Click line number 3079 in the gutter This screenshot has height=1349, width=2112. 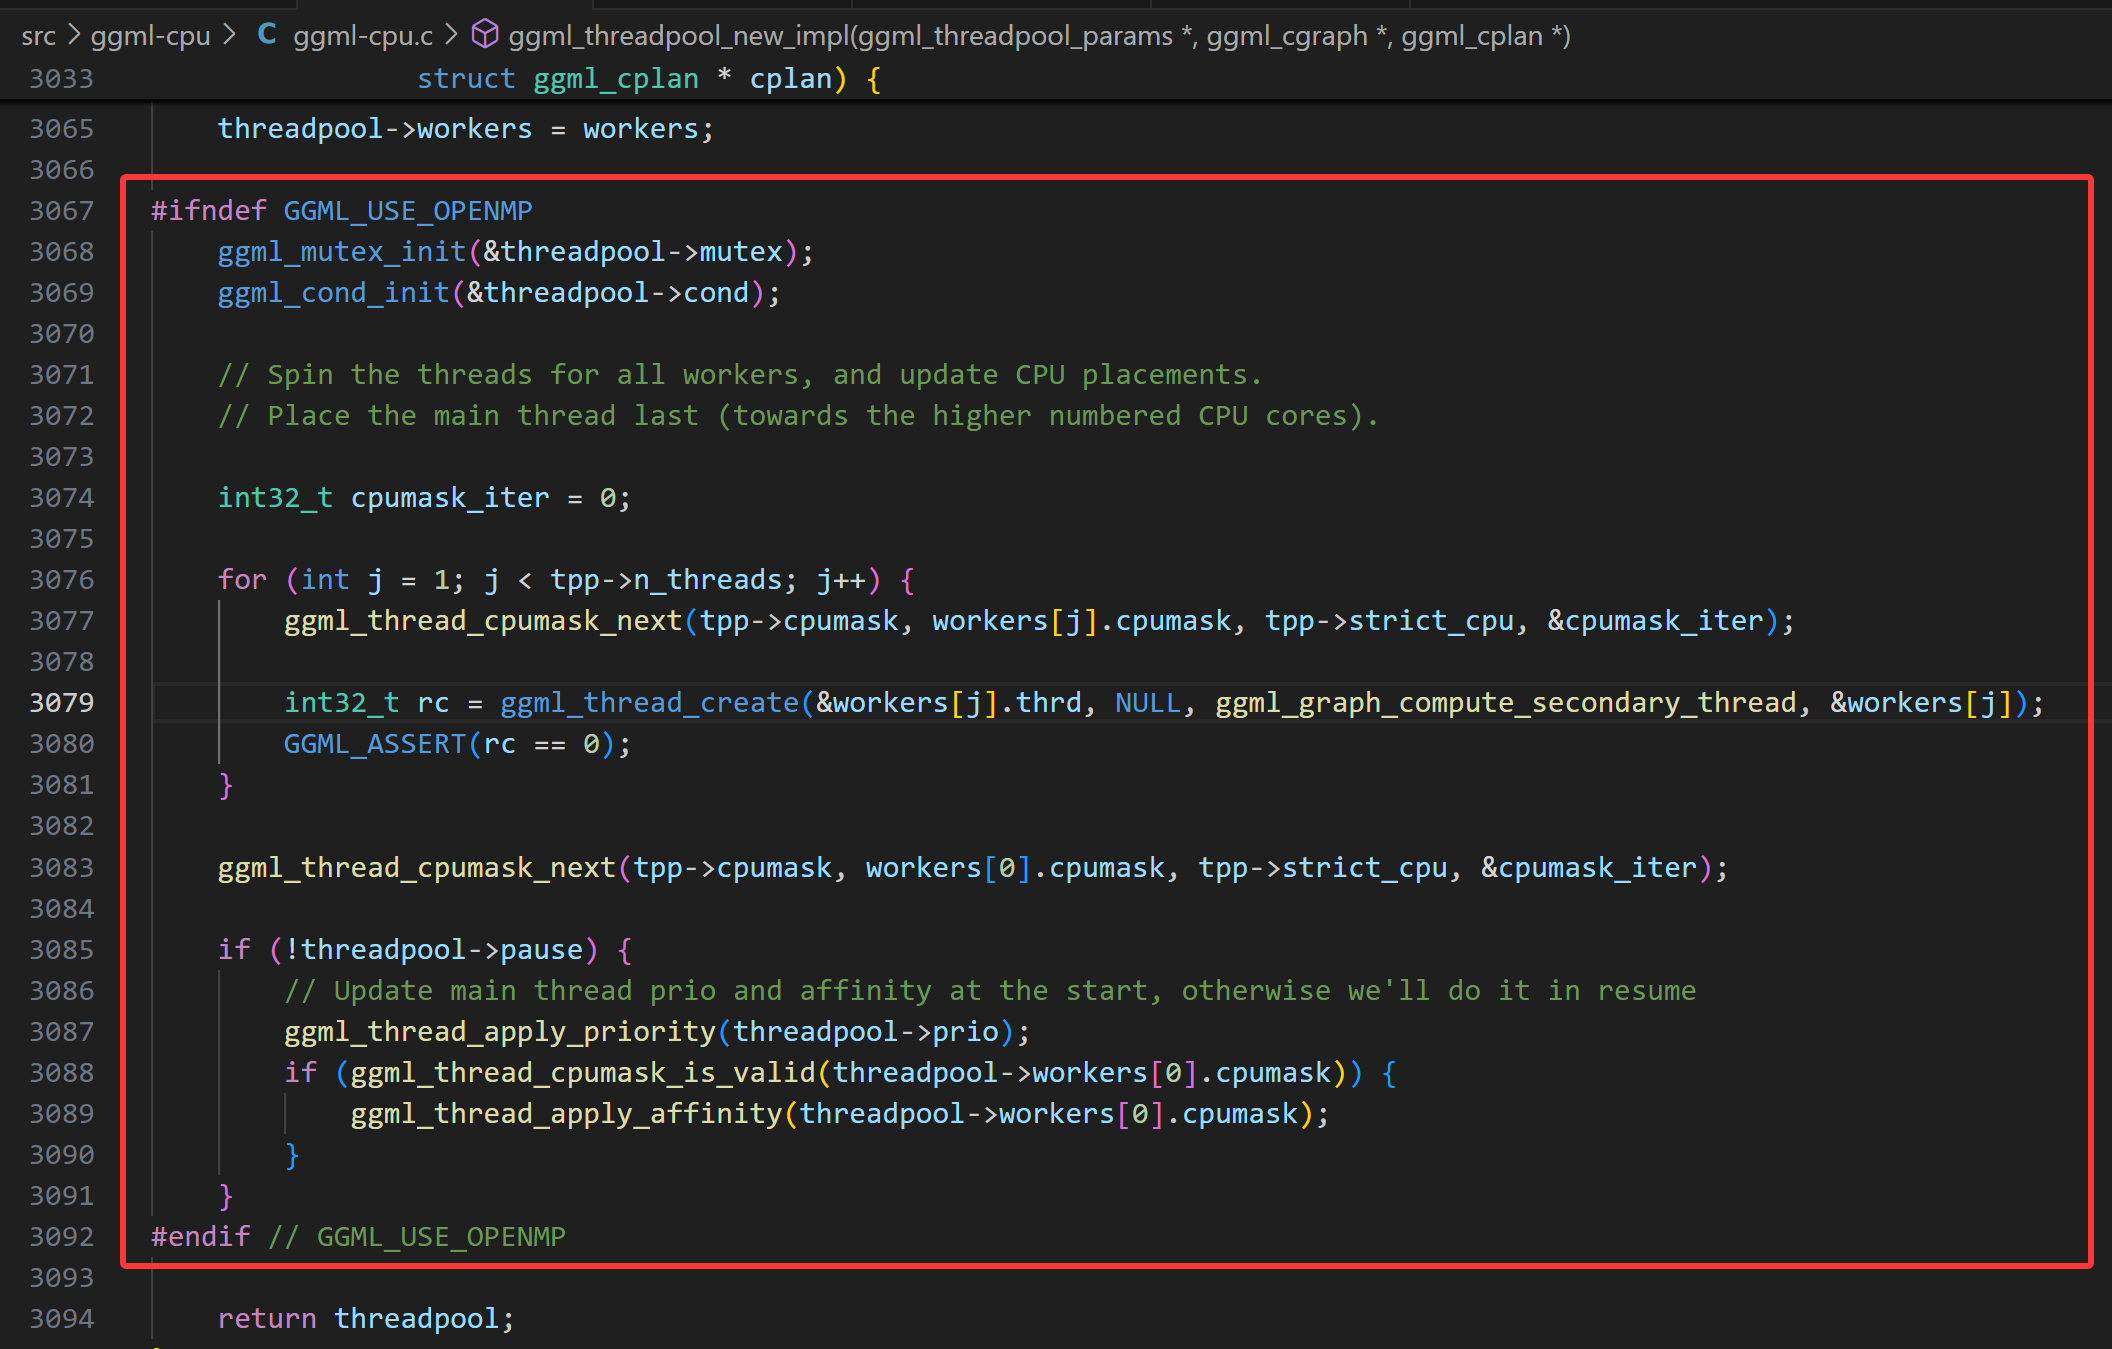pyautogui.click(x=62, y=703)
